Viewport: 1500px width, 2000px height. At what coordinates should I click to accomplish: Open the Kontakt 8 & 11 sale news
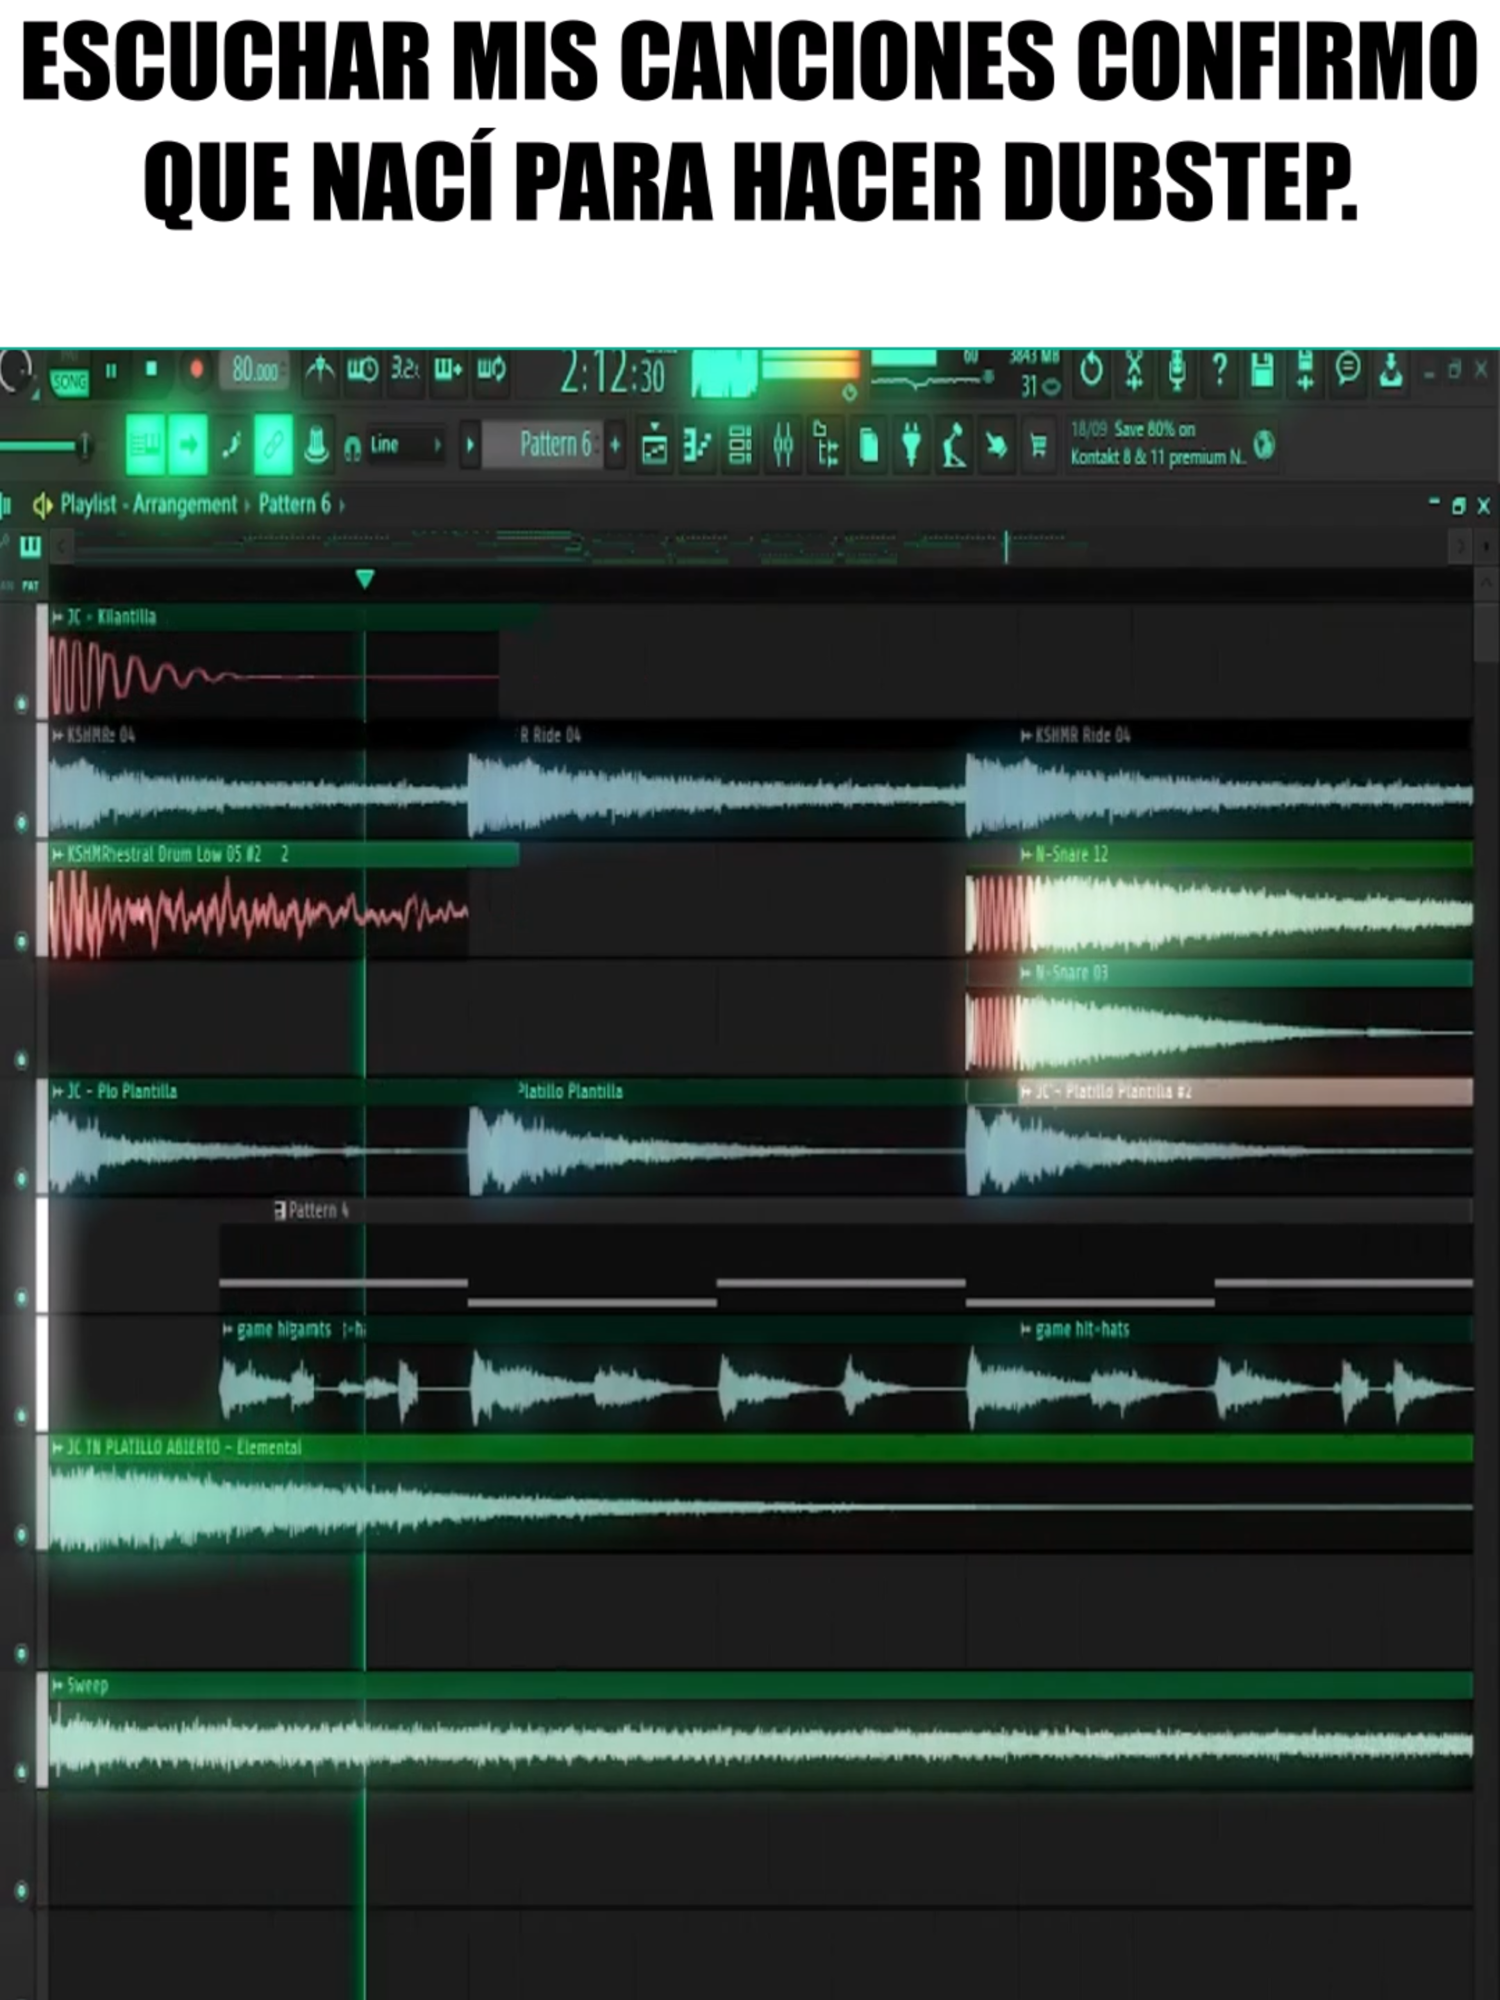[x=1158, y=443]
